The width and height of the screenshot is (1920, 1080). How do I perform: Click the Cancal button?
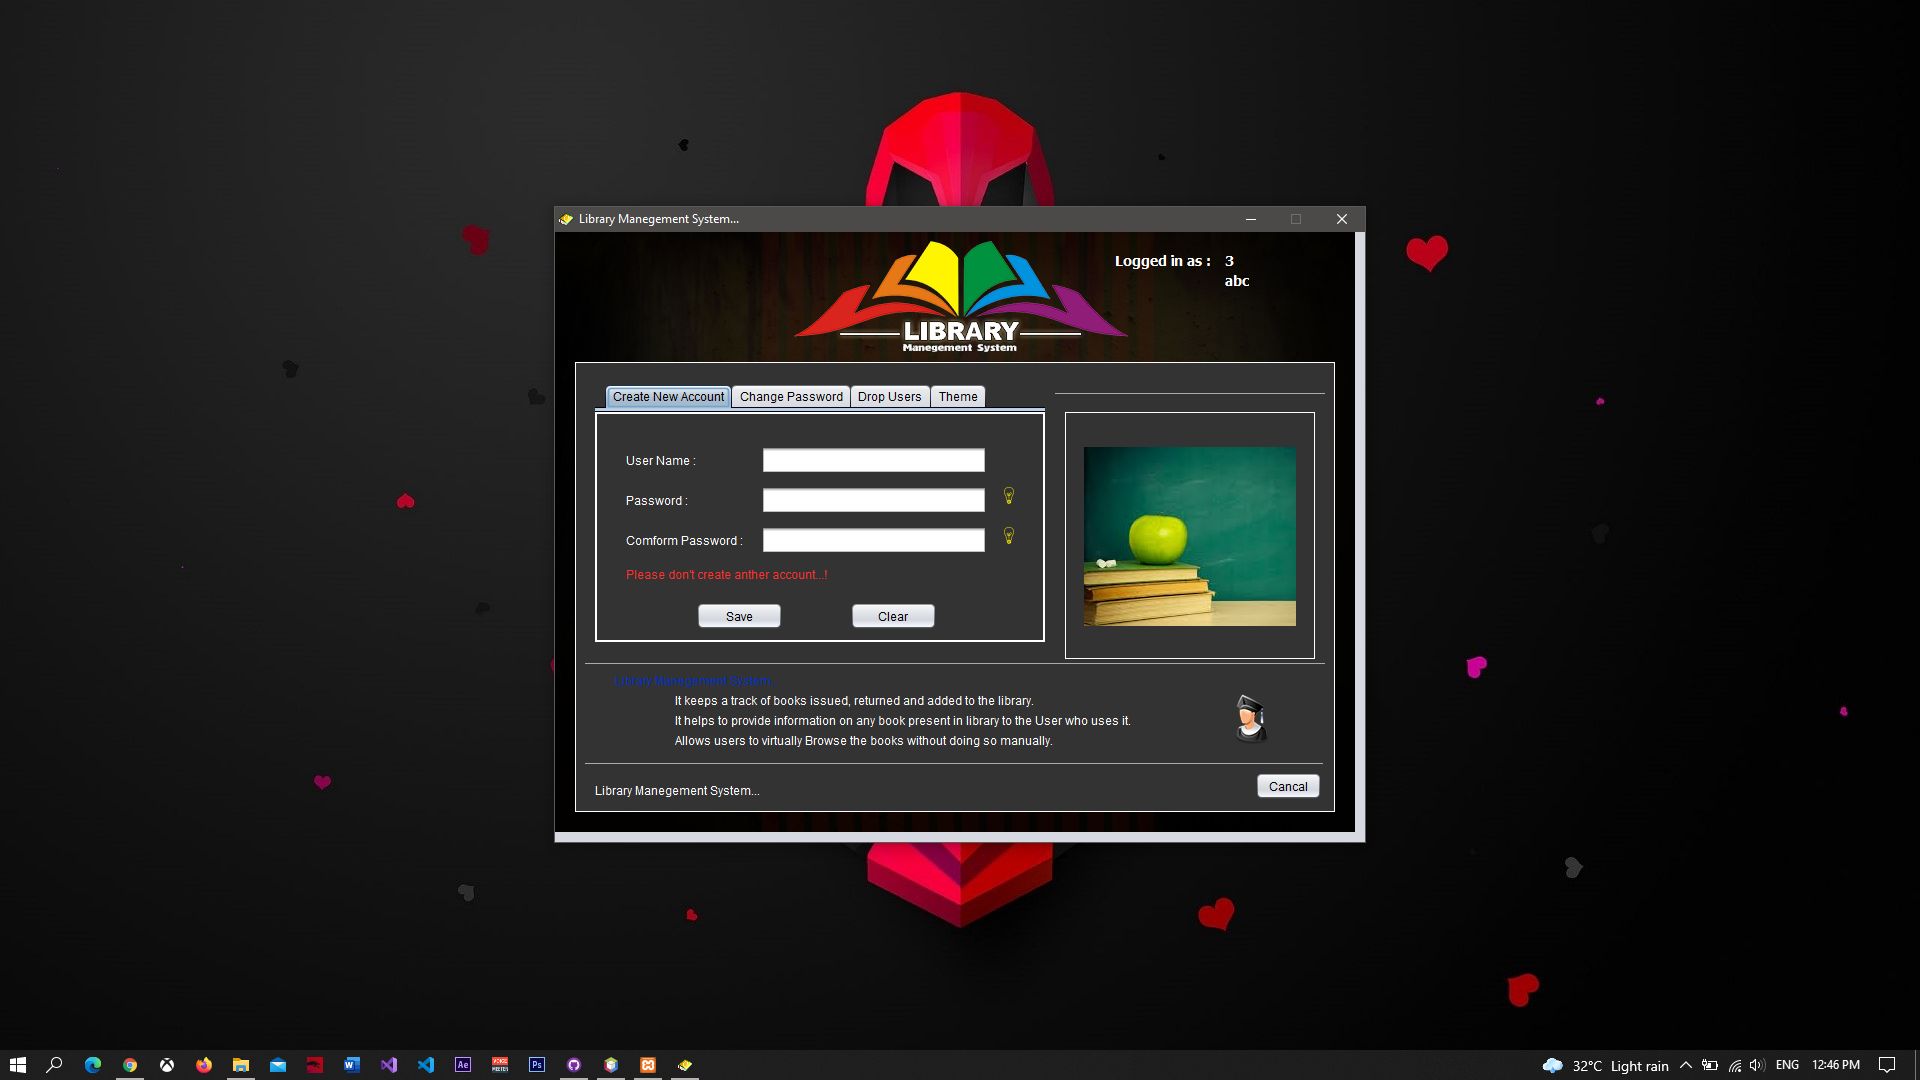tap(1288, 786)
